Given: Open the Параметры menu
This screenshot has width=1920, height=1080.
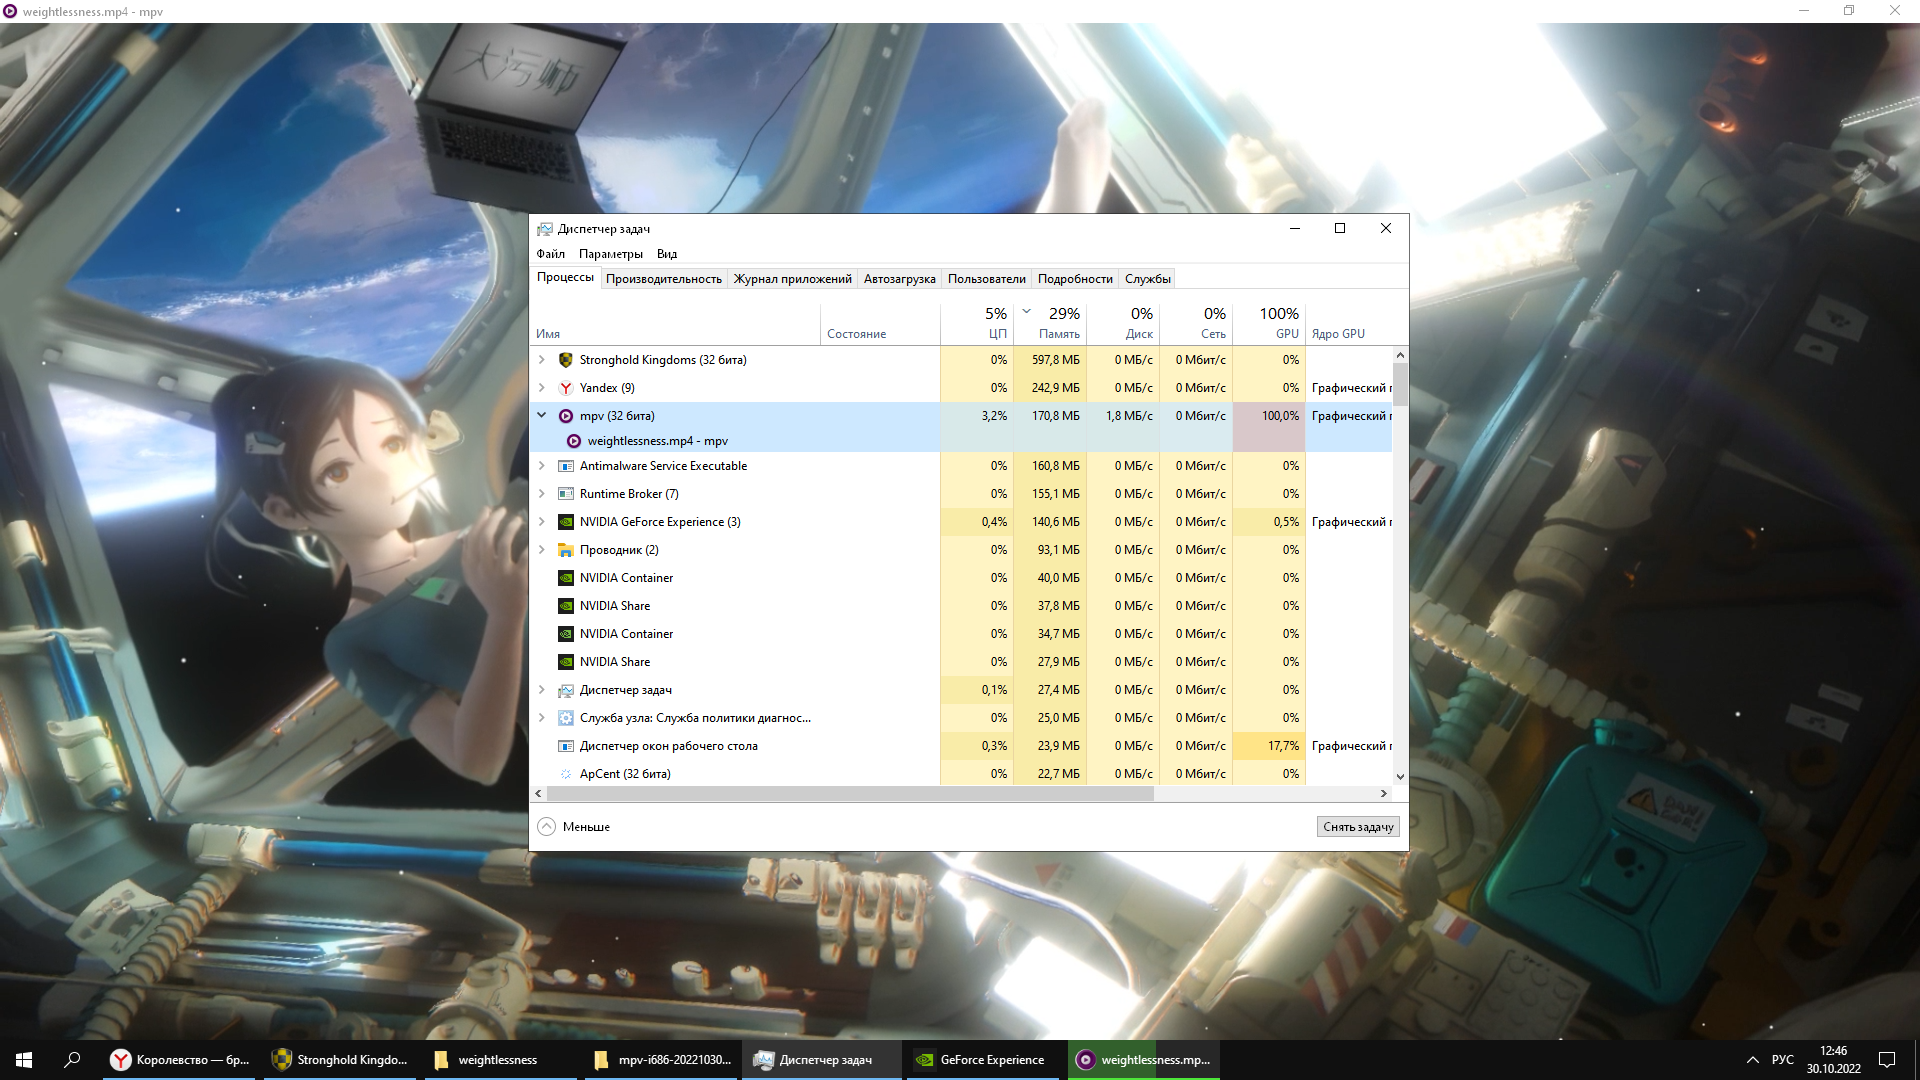Looking at the screenshot, I should (610, 254).
